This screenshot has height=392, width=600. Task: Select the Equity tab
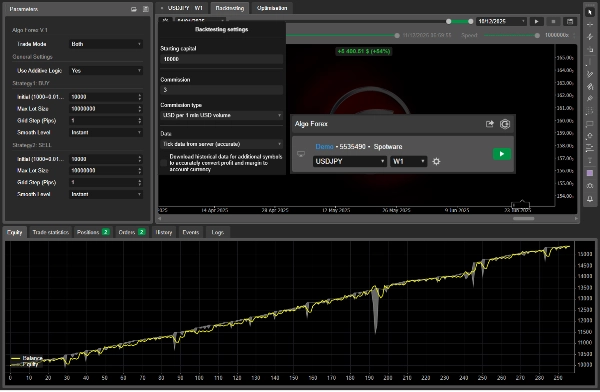point(15,232)
